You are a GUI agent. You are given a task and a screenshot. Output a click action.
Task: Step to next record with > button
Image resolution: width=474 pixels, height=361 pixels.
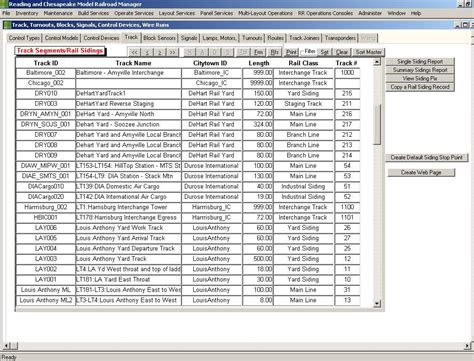(160, 52)
